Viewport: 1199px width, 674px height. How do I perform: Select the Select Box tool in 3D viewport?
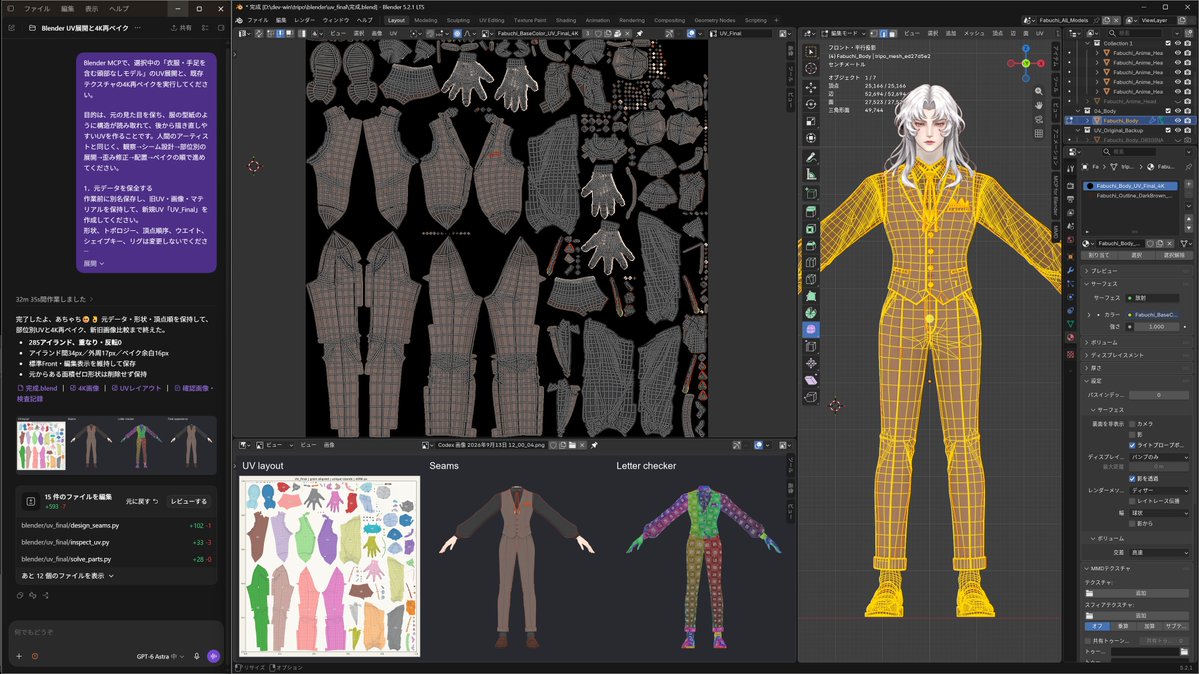point(811,51)
